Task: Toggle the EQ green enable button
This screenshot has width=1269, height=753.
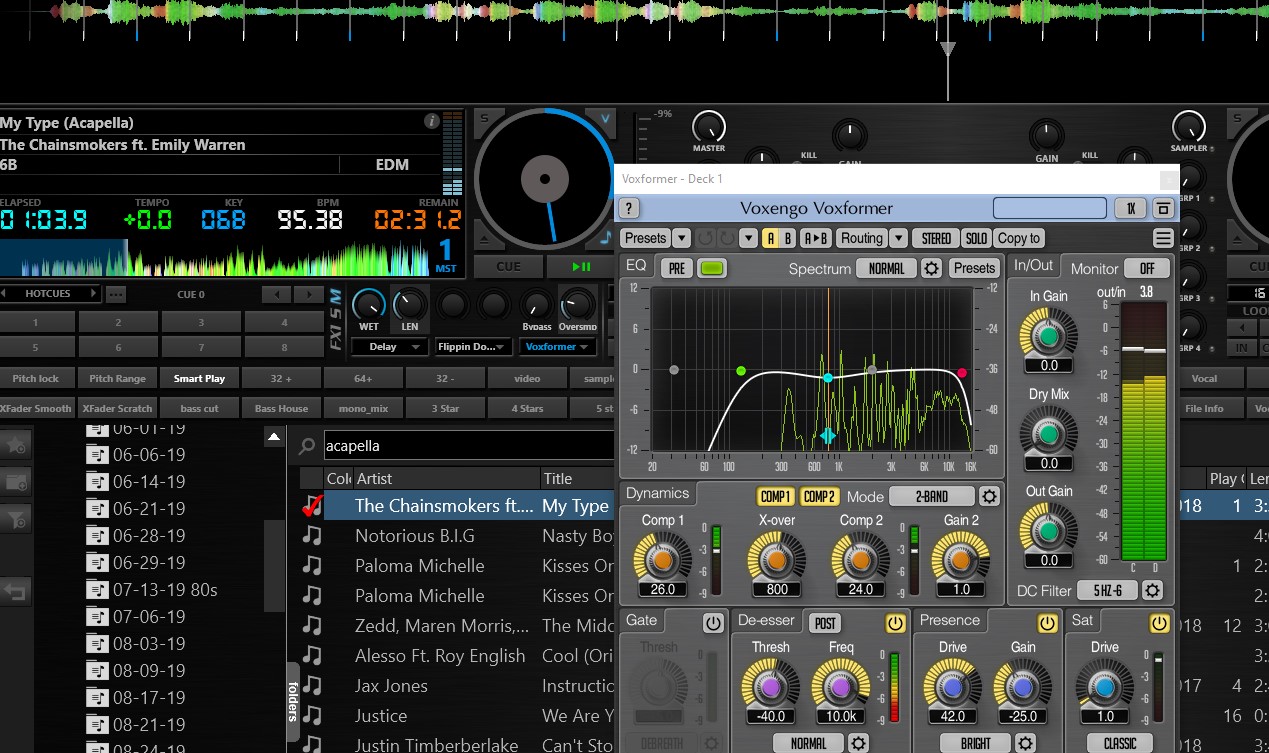Action: 712,268
